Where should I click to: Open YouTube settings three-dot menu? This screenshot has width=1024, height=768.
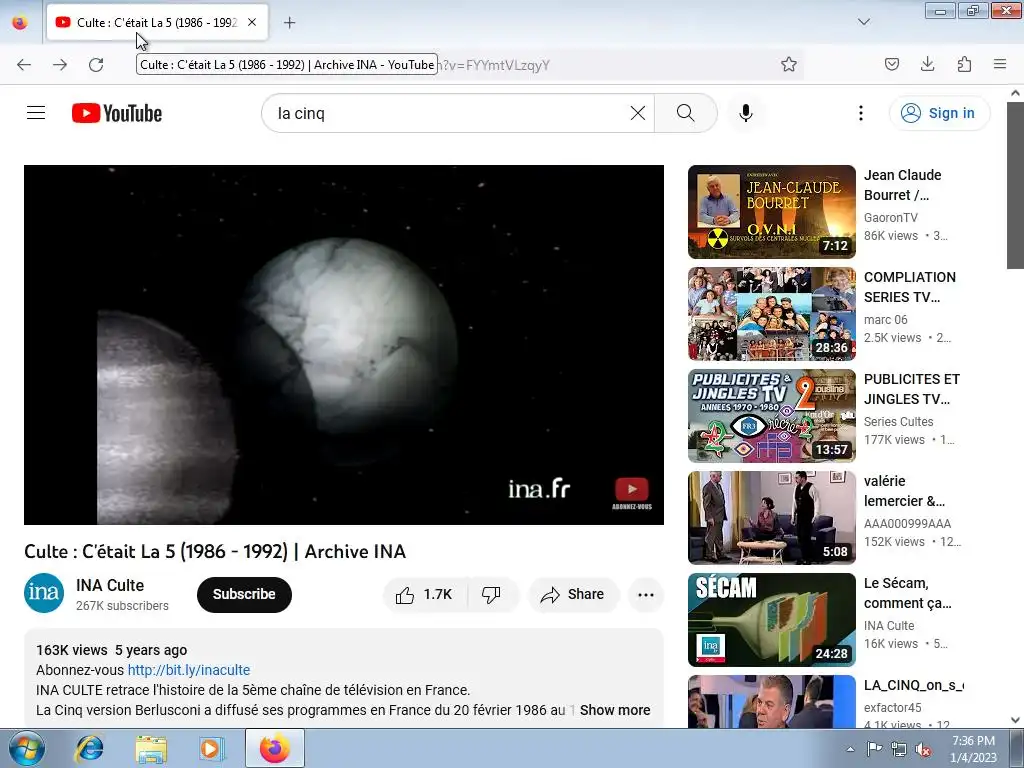861,113
